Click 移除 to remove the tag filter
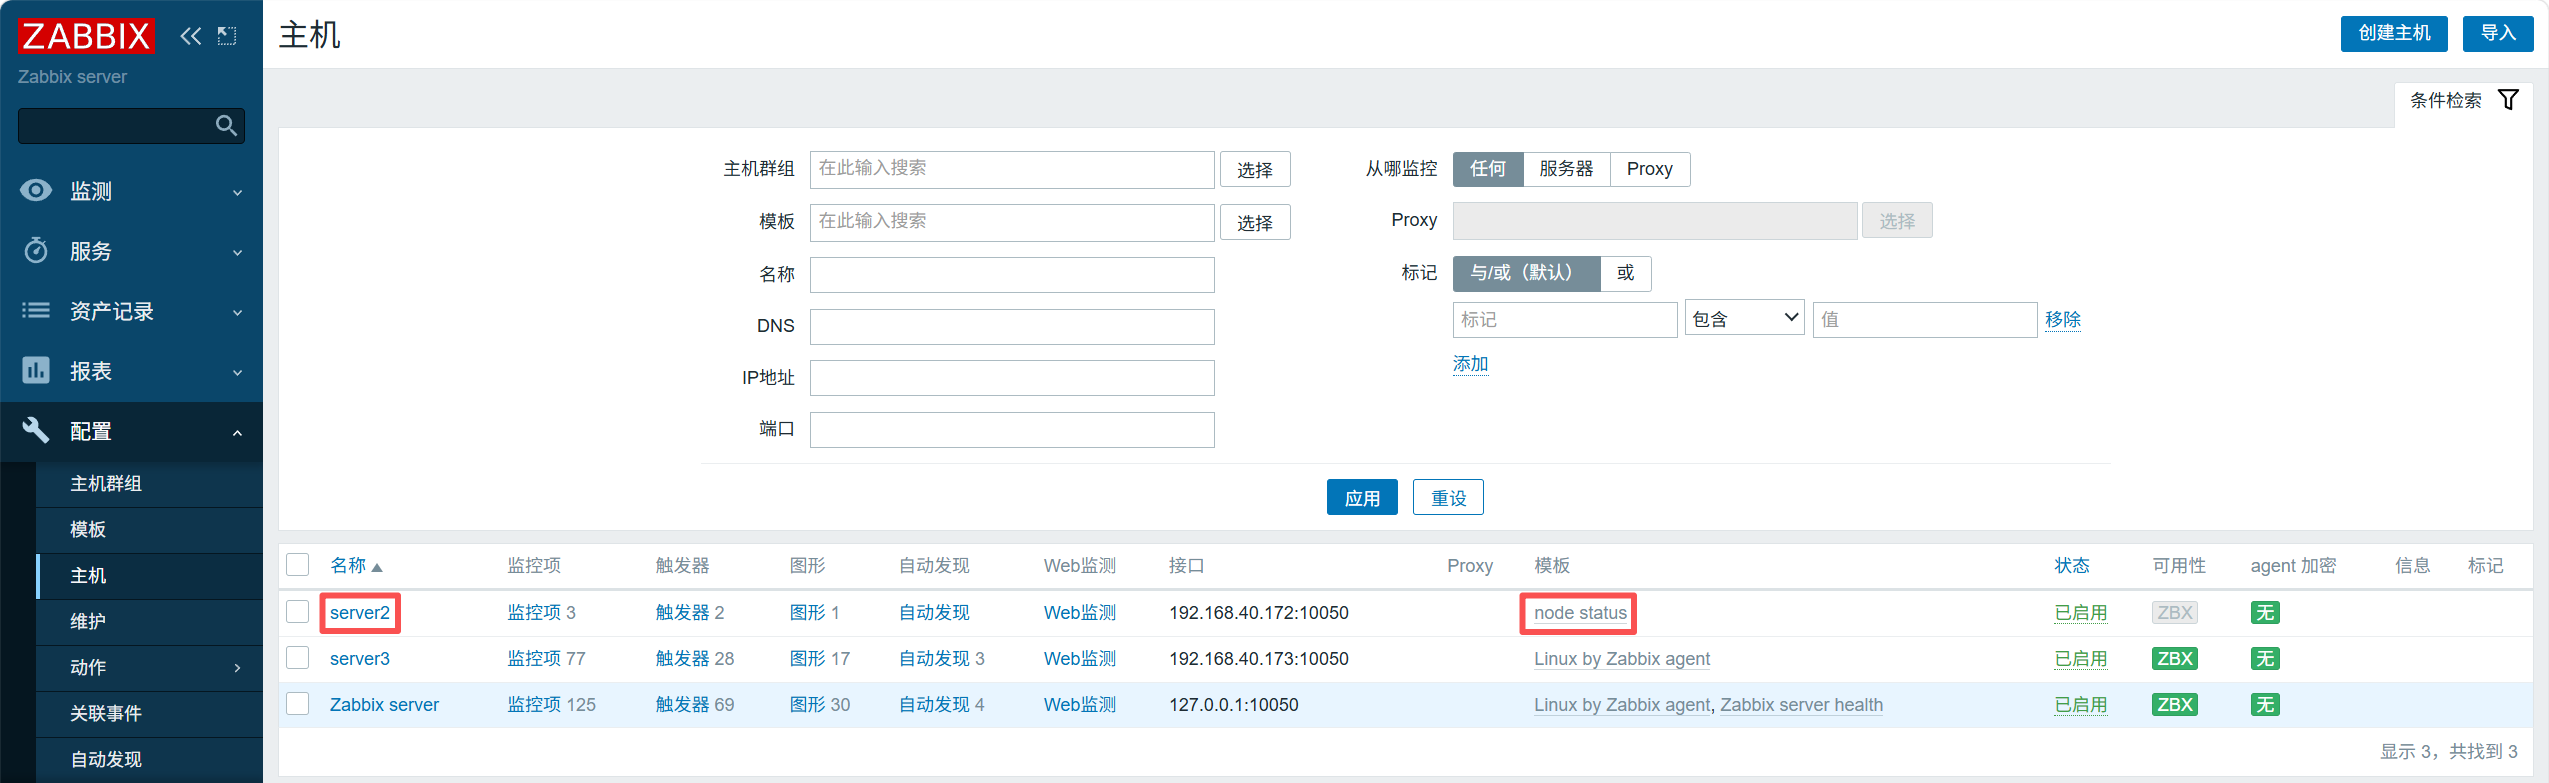Screen dimensions: 2549x783 (x=2062, y=319)
